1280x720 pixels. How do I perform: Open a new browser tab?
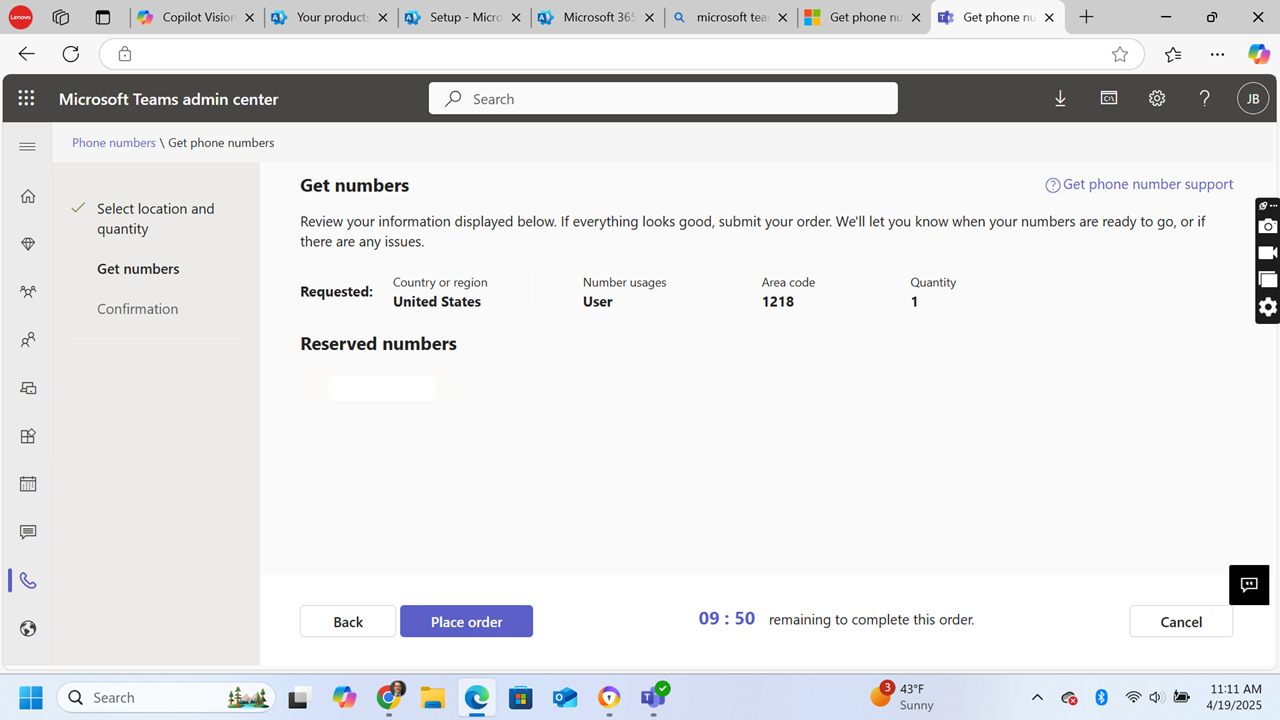tap(1086, 17)
